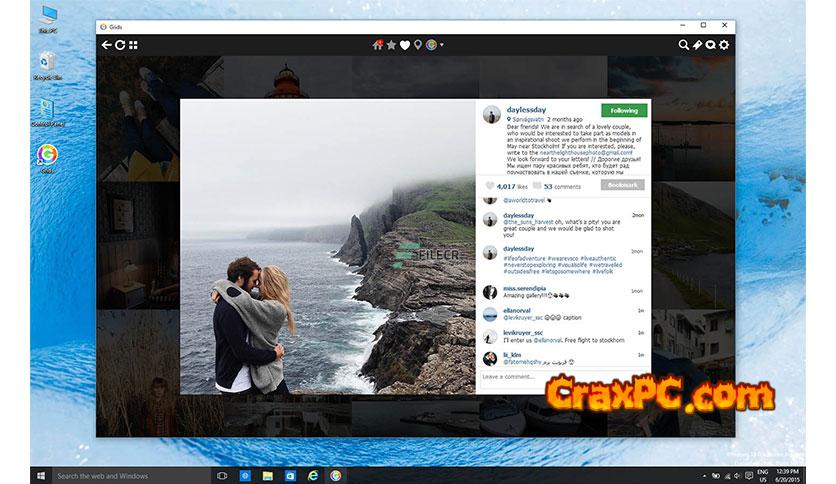Screen dimensions: 836x484
Task: Open Internet Explorer taskbar icon
Action: pyautogui.click(x=312, y=475)
